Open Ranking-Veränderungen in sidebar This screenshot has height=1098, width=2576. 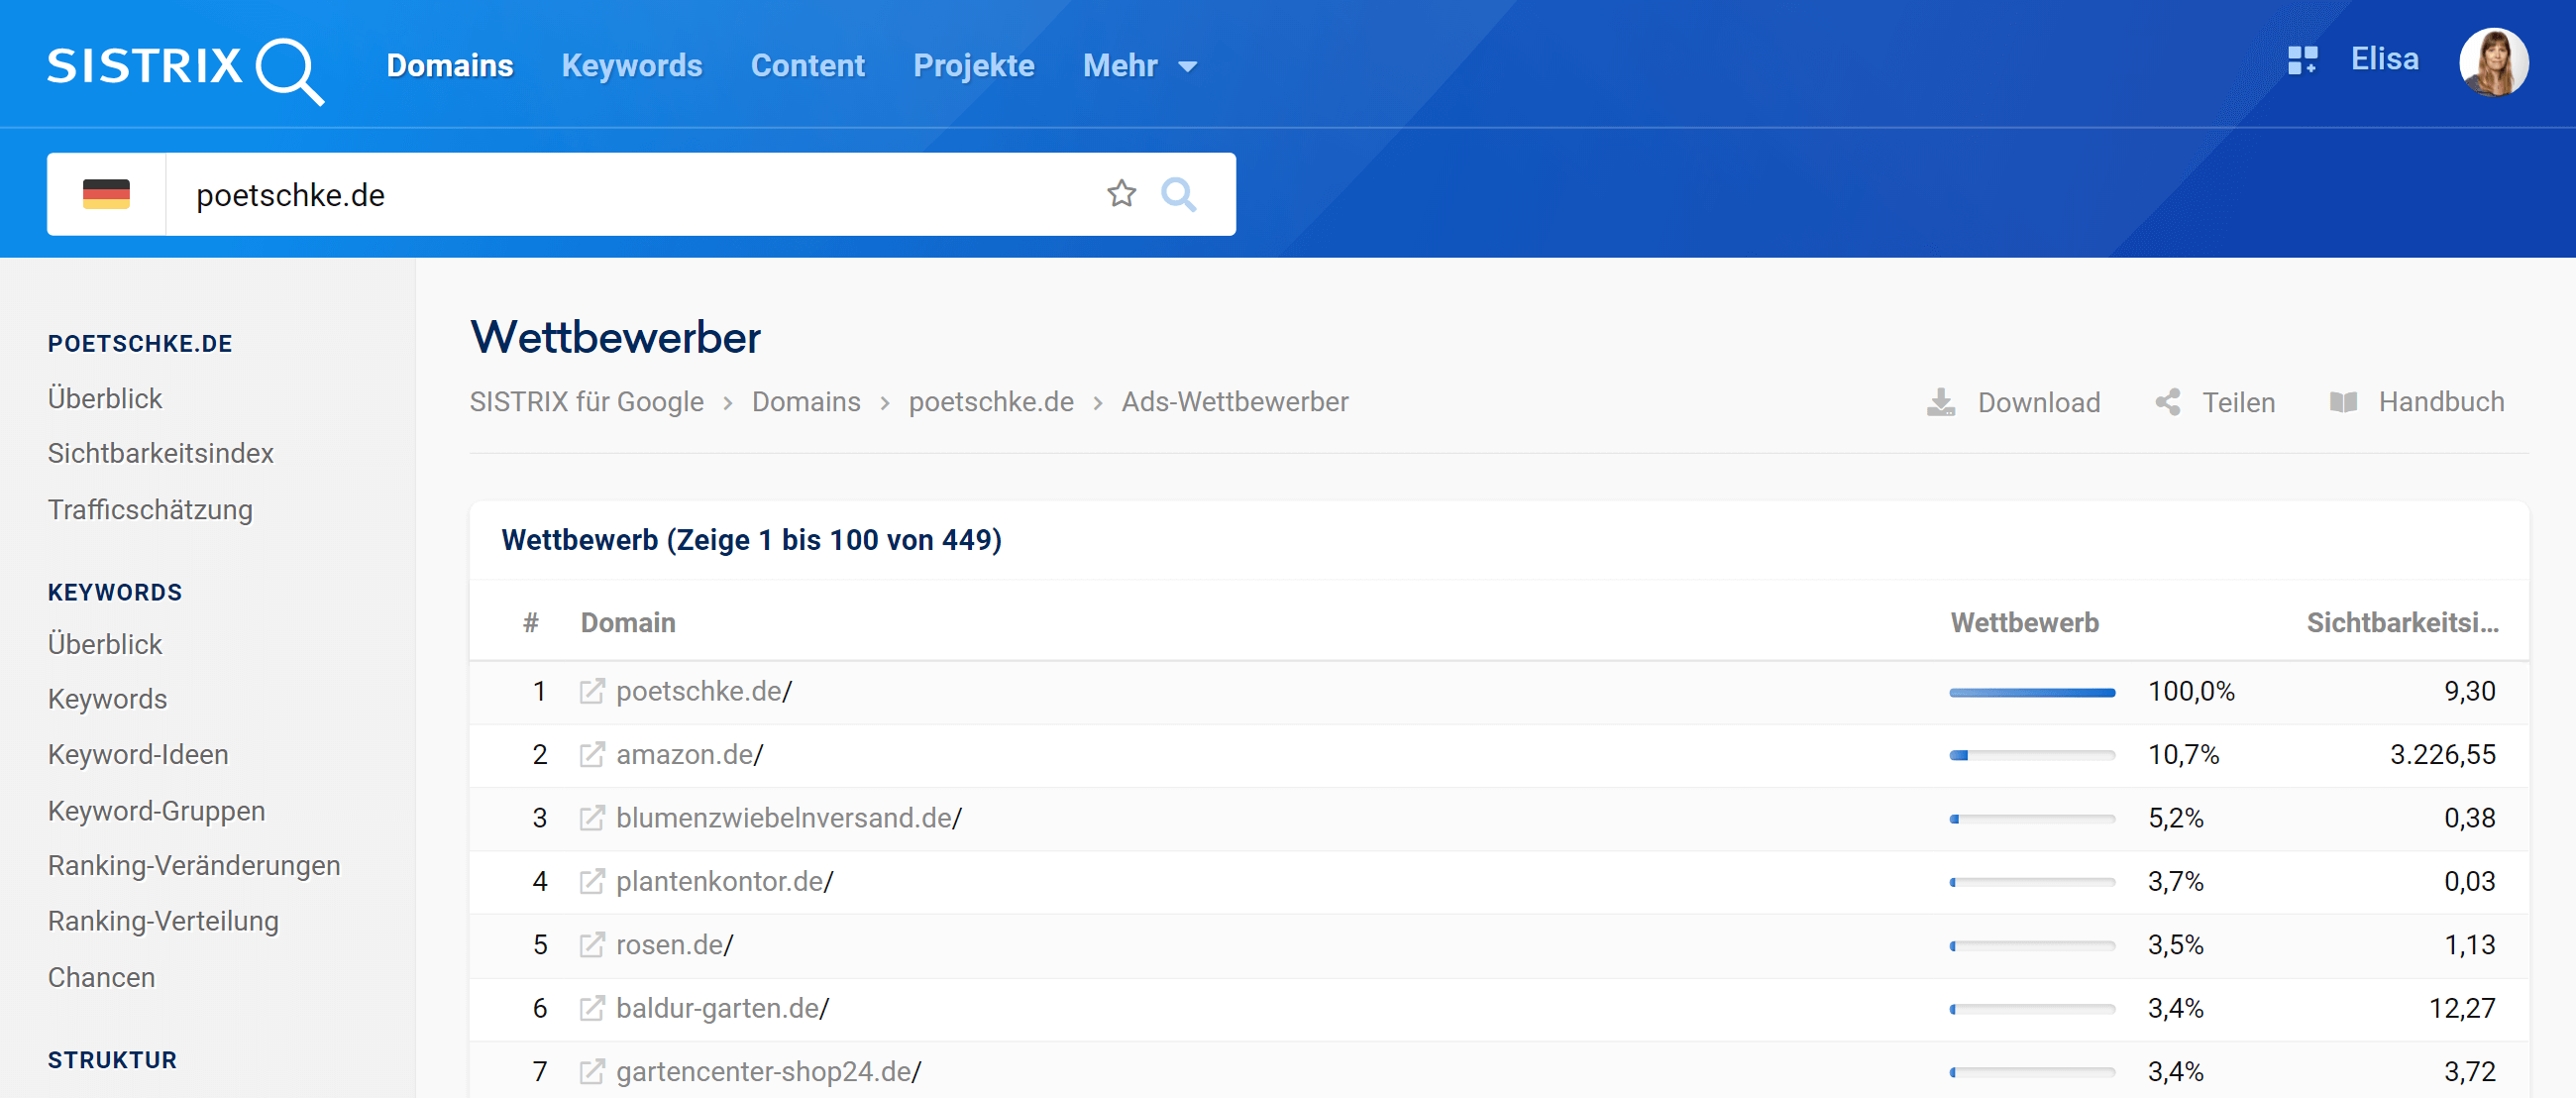[x=194, y=866]
